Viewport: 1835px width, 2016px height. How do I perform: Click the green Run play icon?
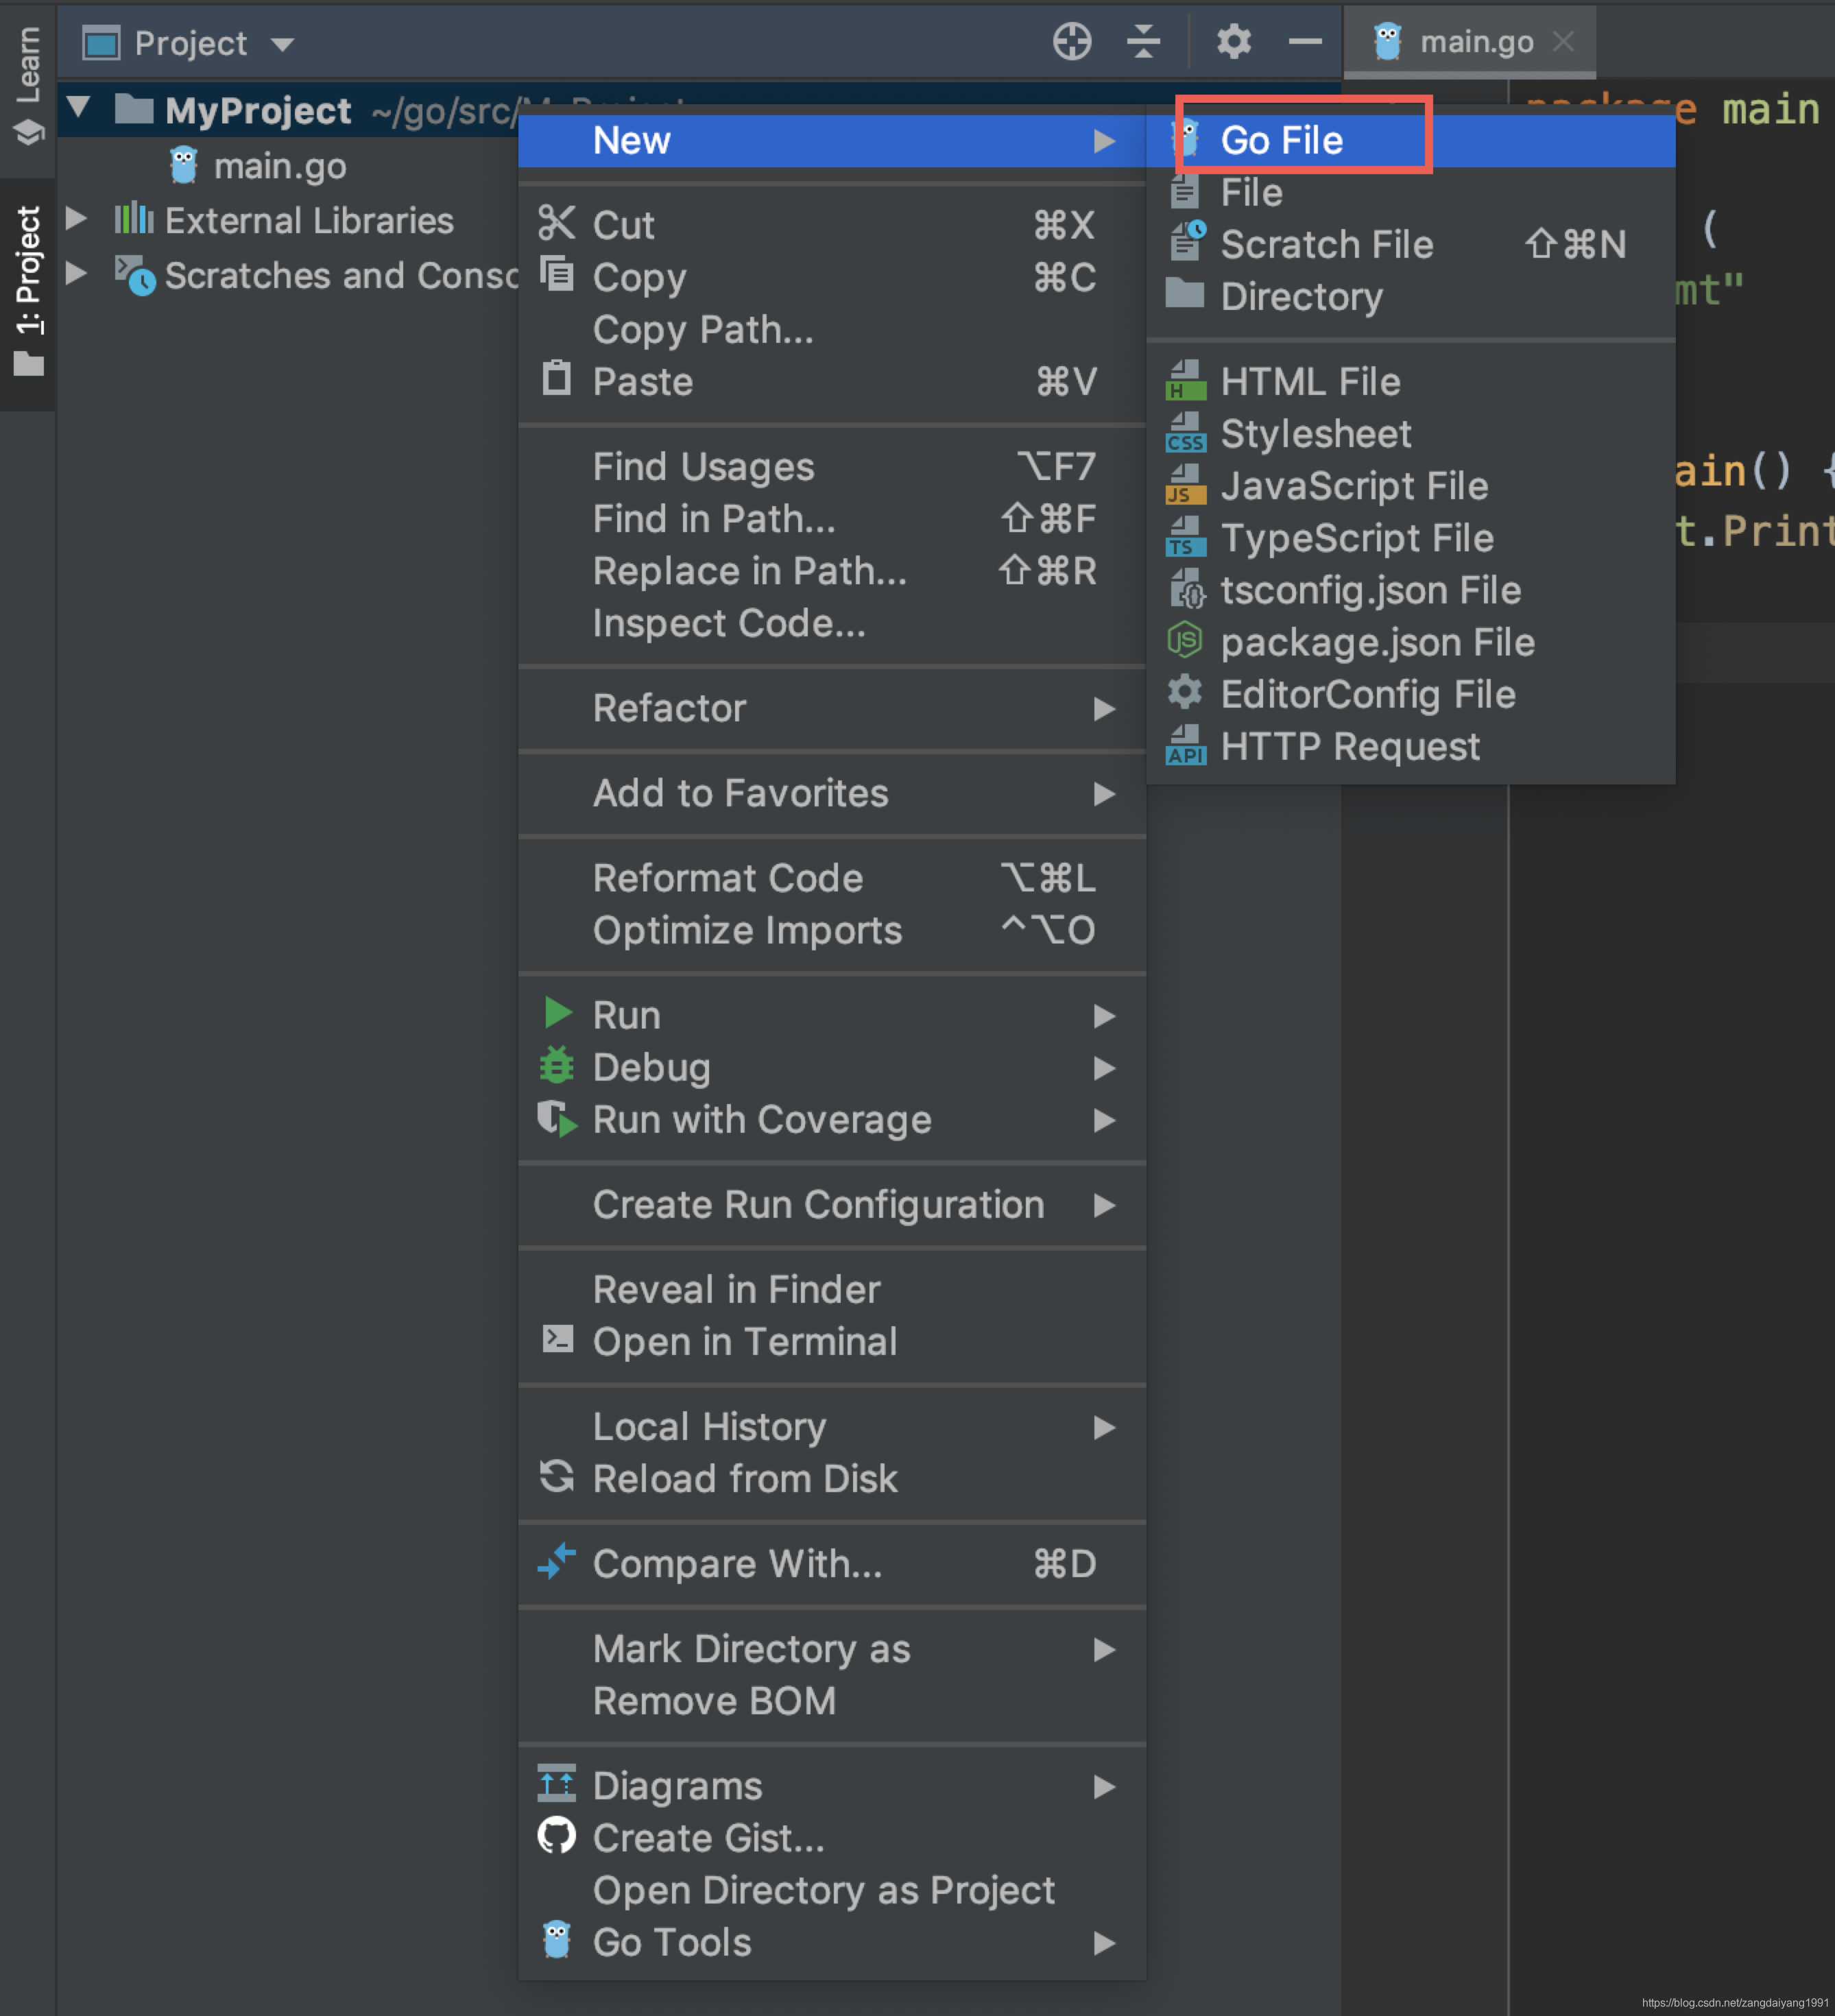pos(557,1014)
